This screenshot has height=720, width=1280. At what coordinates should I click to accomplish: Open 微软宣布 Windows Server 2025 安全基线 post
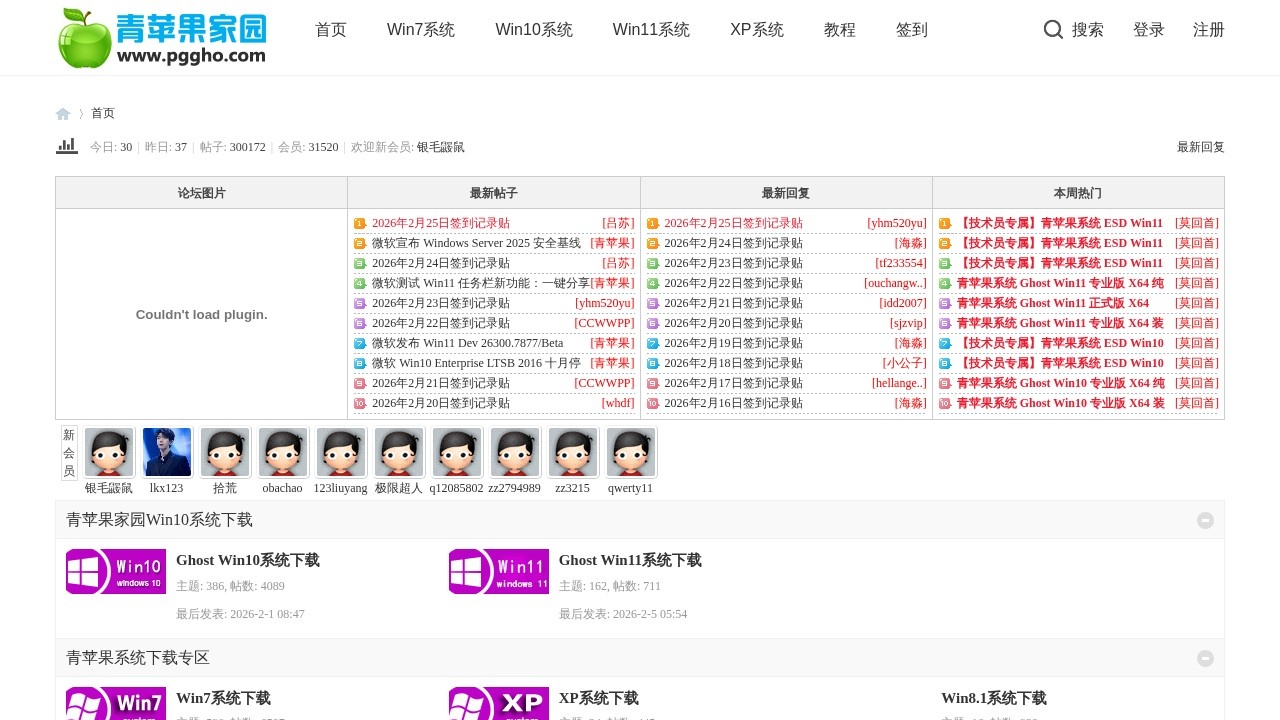click(476, 243)
